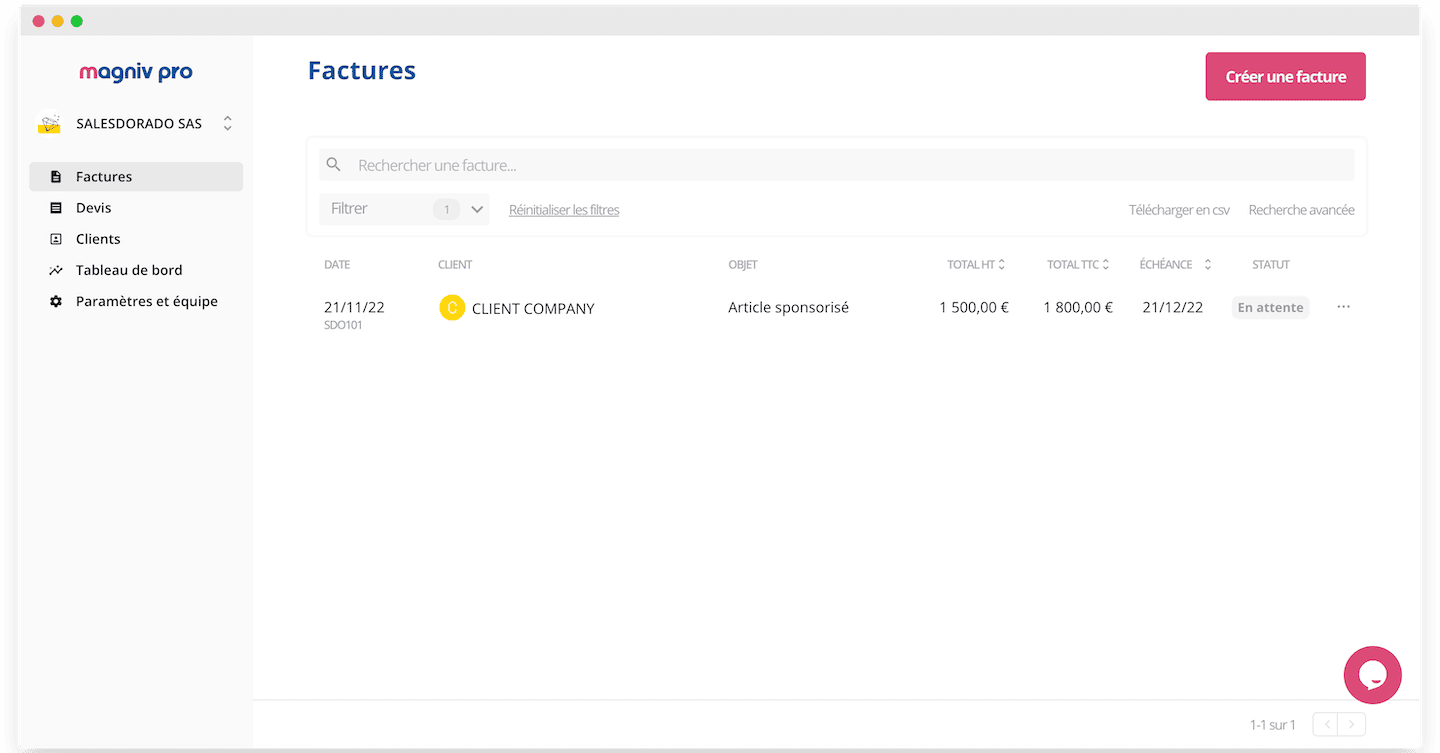Open the Filtrer dropdown
This screenshot has height=753, width=1440.
(404, 209)
